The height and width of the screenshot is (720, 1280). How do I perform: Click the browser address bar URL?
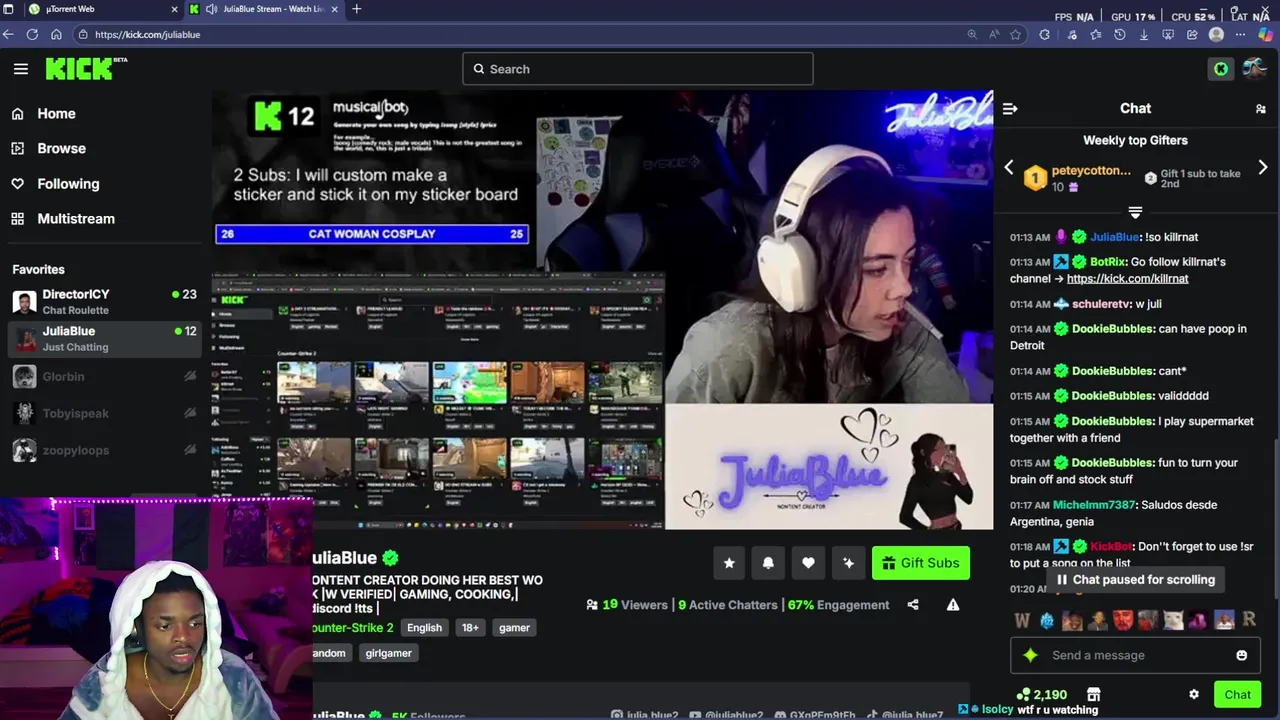click(147, 34)
